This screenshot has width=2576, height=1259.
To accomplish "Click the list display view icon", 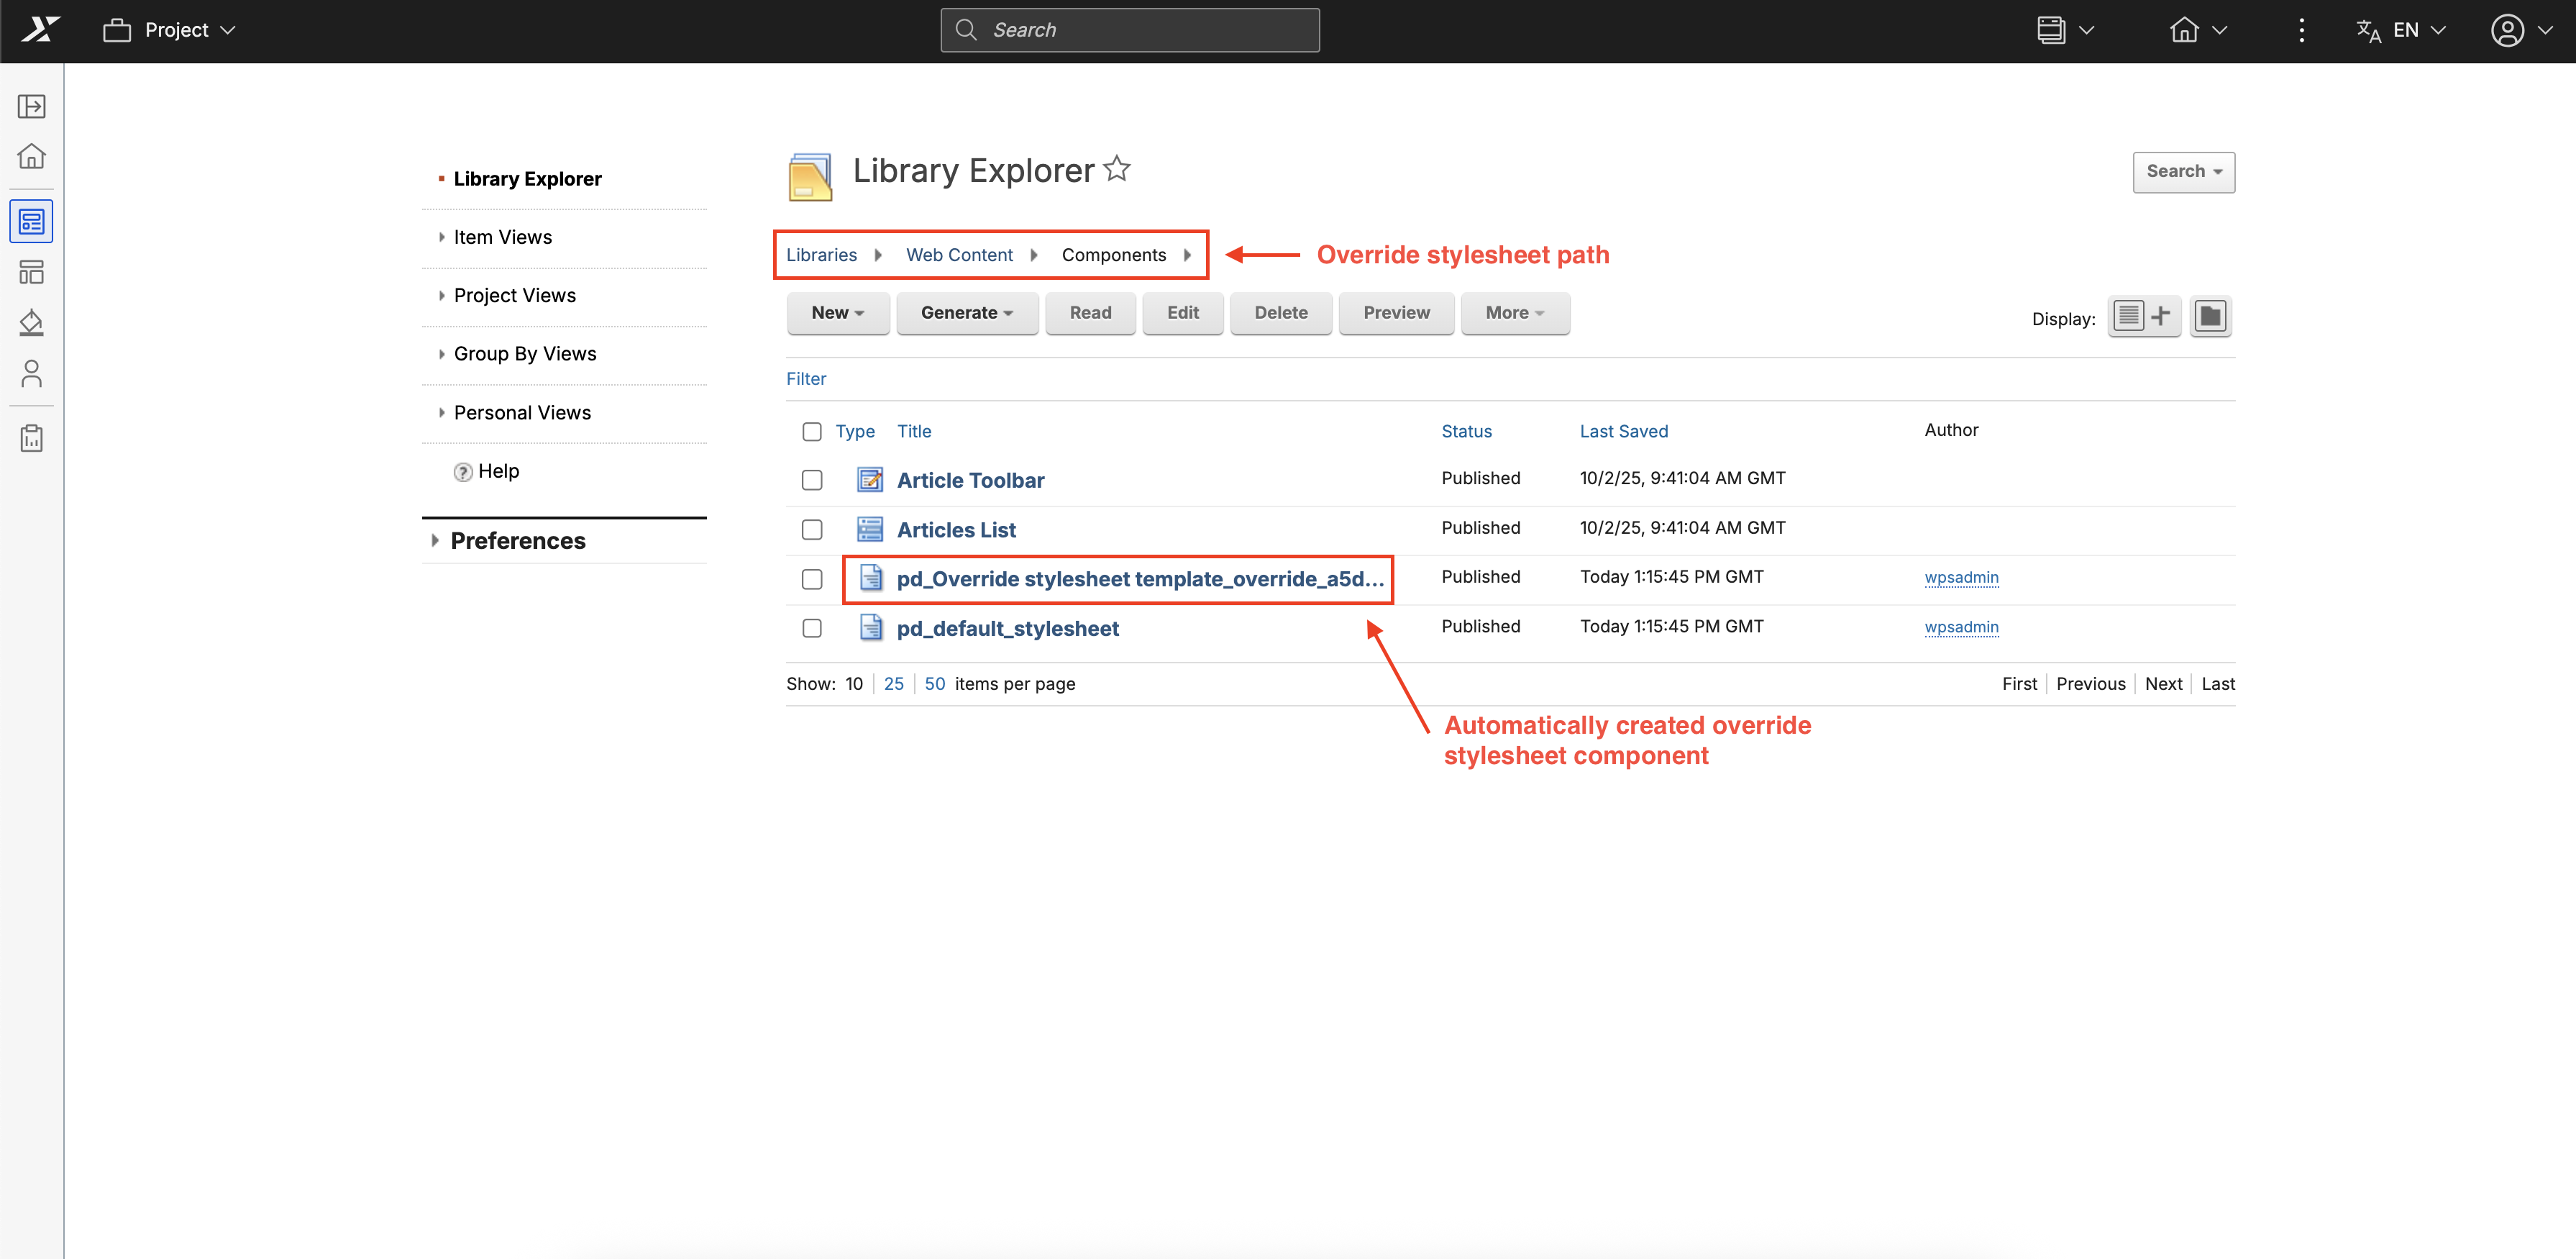I will click(2128, 317).
